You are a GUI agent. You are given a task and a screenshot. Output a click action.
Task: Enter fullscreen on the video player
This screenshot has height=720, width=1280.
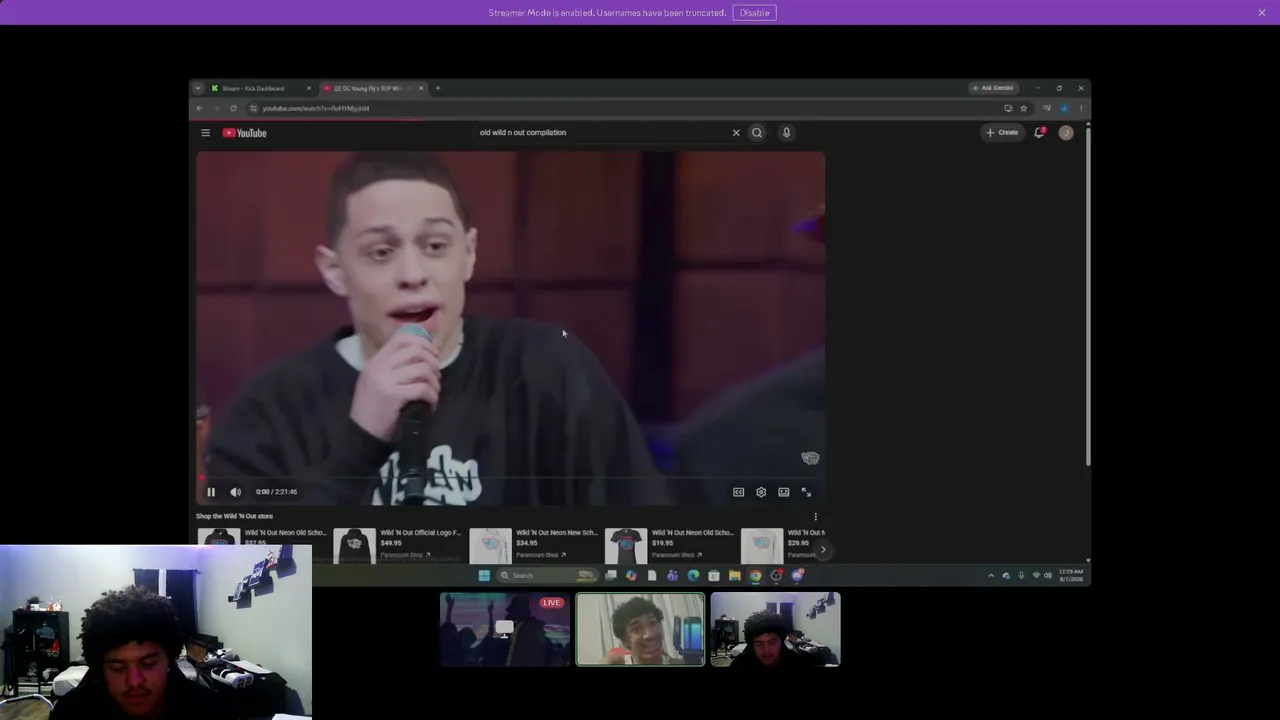806,492
